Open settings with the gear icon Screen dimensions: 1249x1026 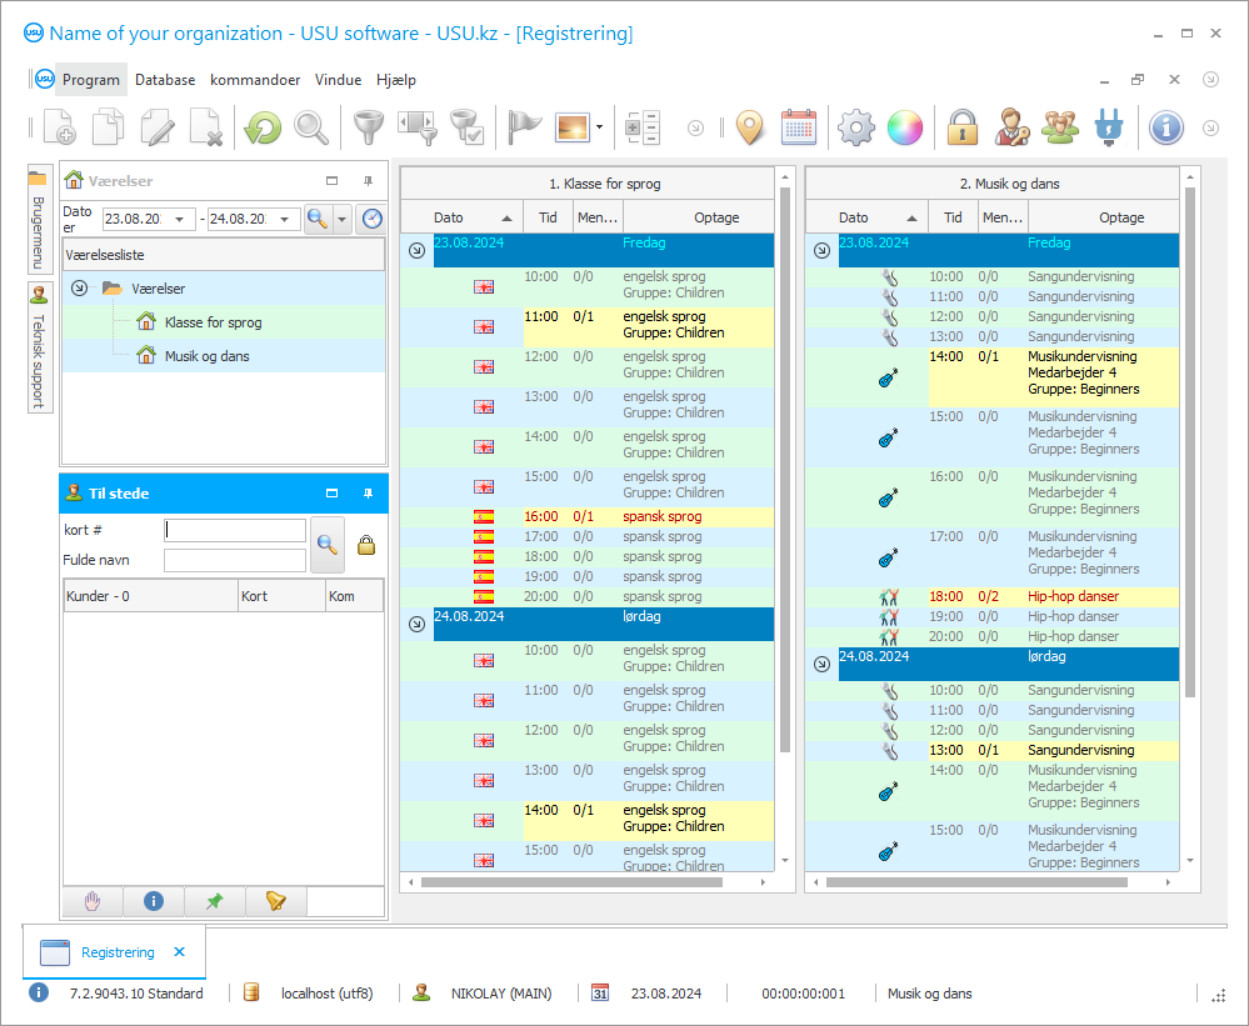point(856,128)
